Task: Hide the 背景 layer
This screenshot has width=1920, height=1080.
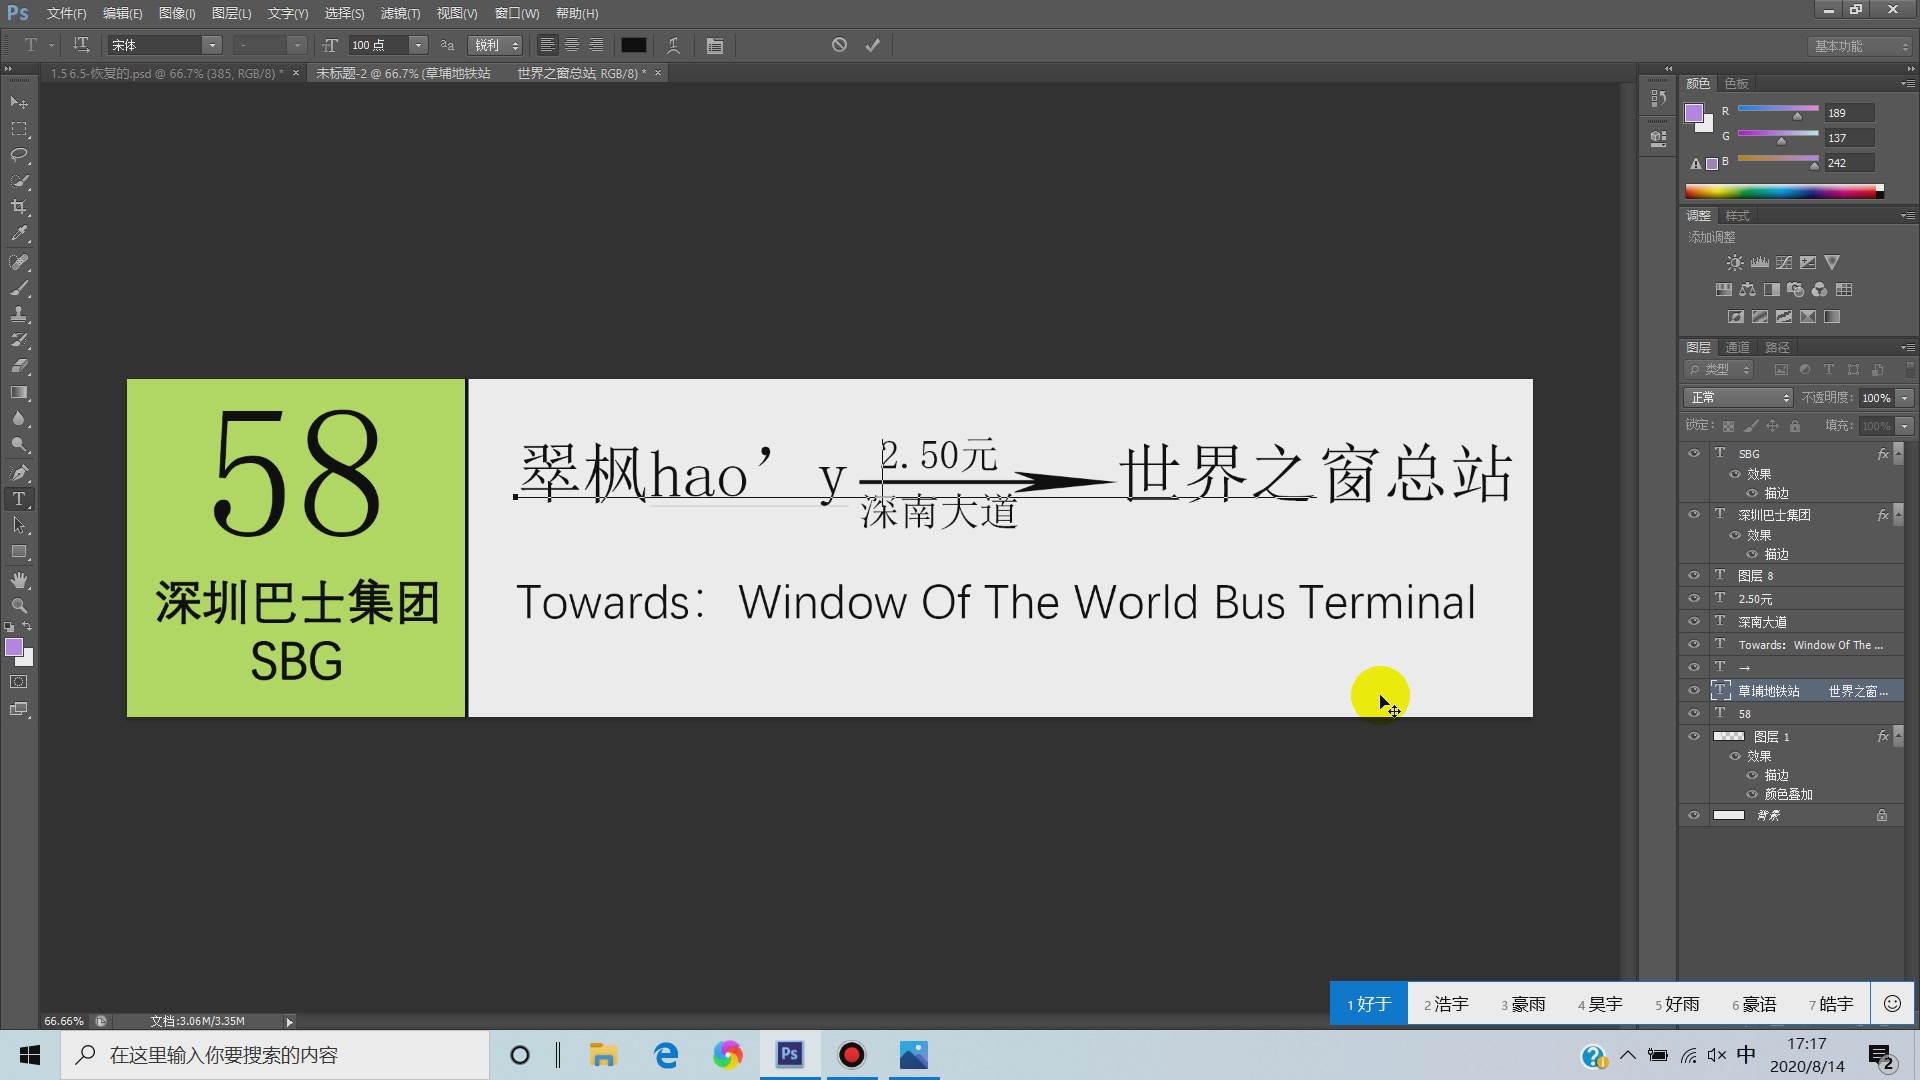Action: point(1694,816)
